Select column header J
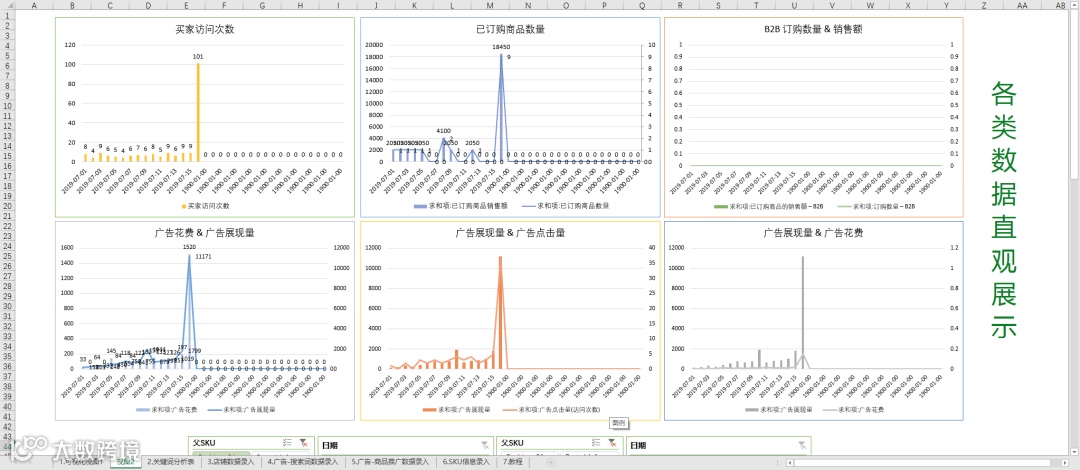The width and height of the screenshot is (1080, 470). [x=376, y=5]
